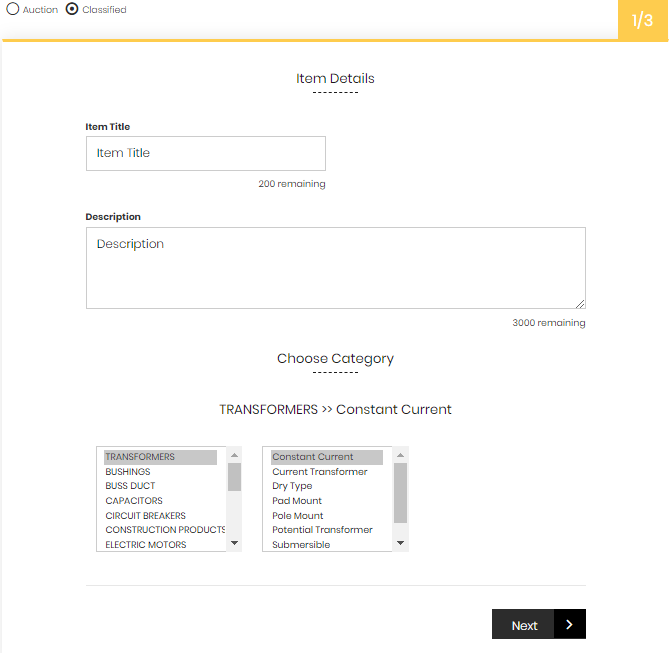669x653 pixels.
Task: Click the Item Title input field
Action: click(x=206, y=153)
